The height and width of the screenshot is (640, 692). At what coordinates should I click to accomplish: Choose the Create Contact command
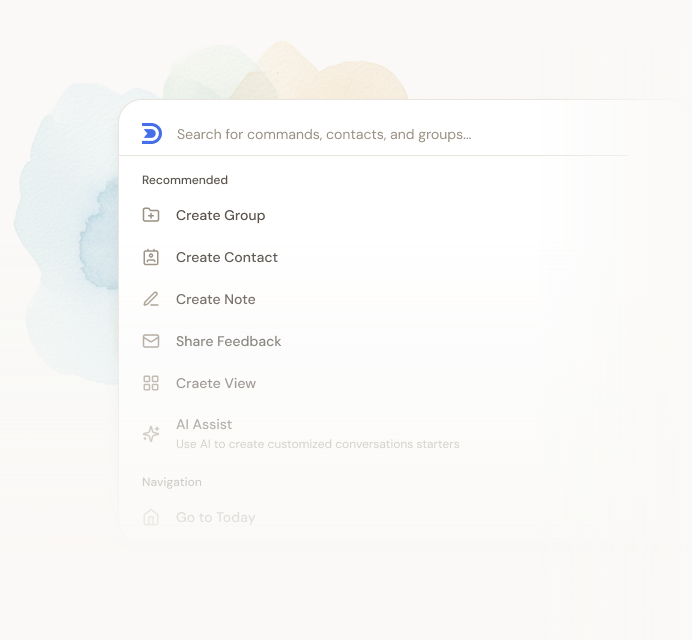(227, 257)
